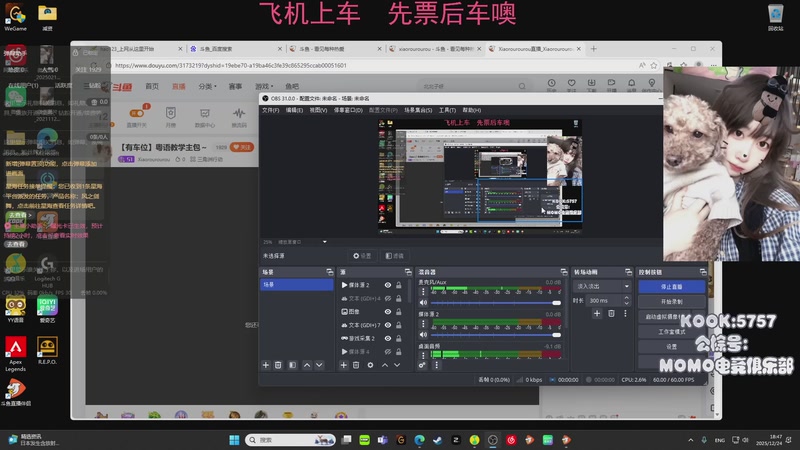Open Windows Start menu button
This screenshot has height=450, width=800.
(x=234, y=440)
